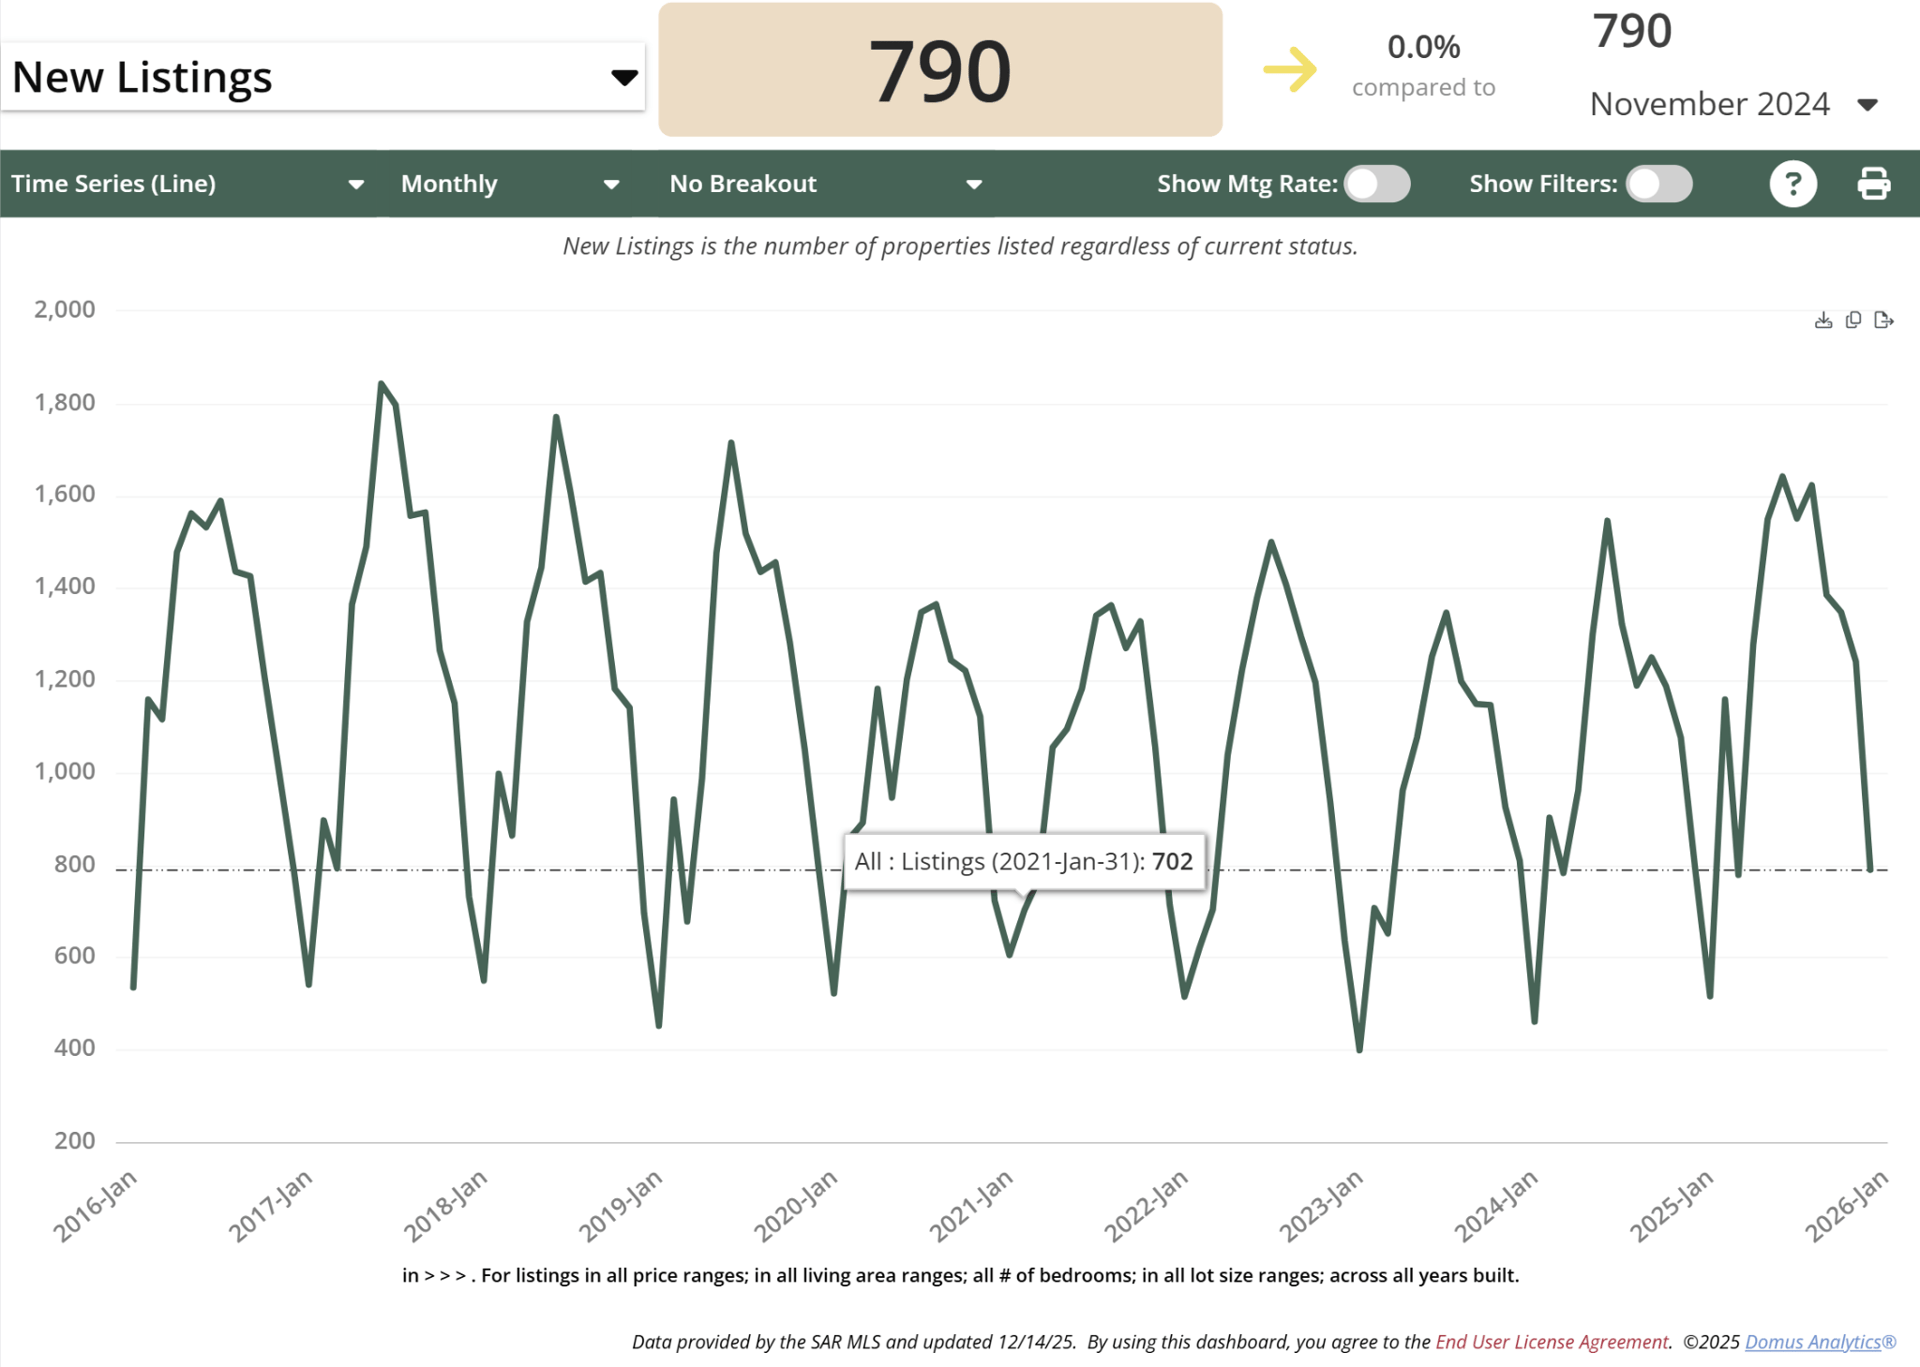The width and height of the screenshot is (1920, 1367).
Task: Click the printer icon
Action: (1873, 184)
